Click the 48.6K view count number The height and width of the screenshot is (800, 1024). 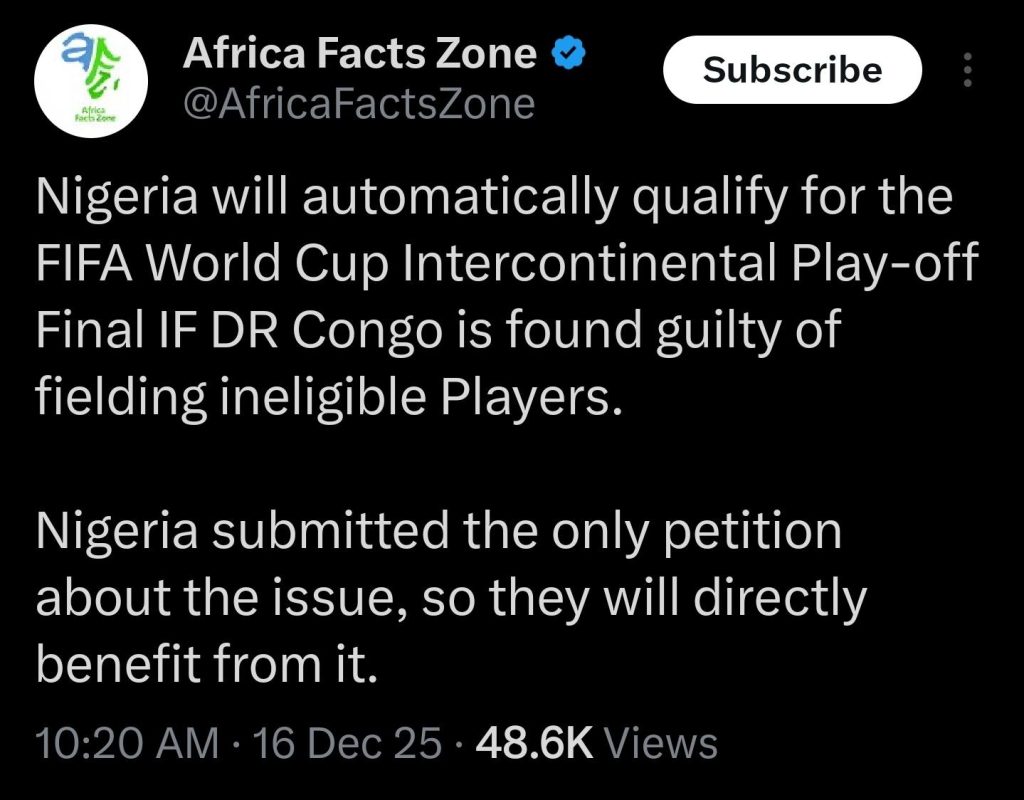[536, 742]
